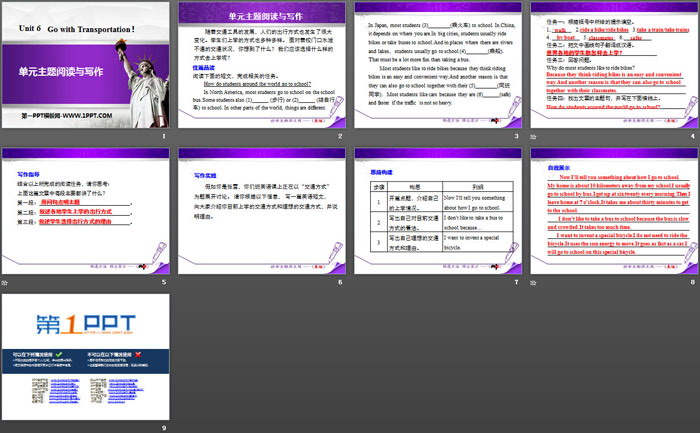Select slide 2 thumbnail with purple title banner

pos(262,65)
